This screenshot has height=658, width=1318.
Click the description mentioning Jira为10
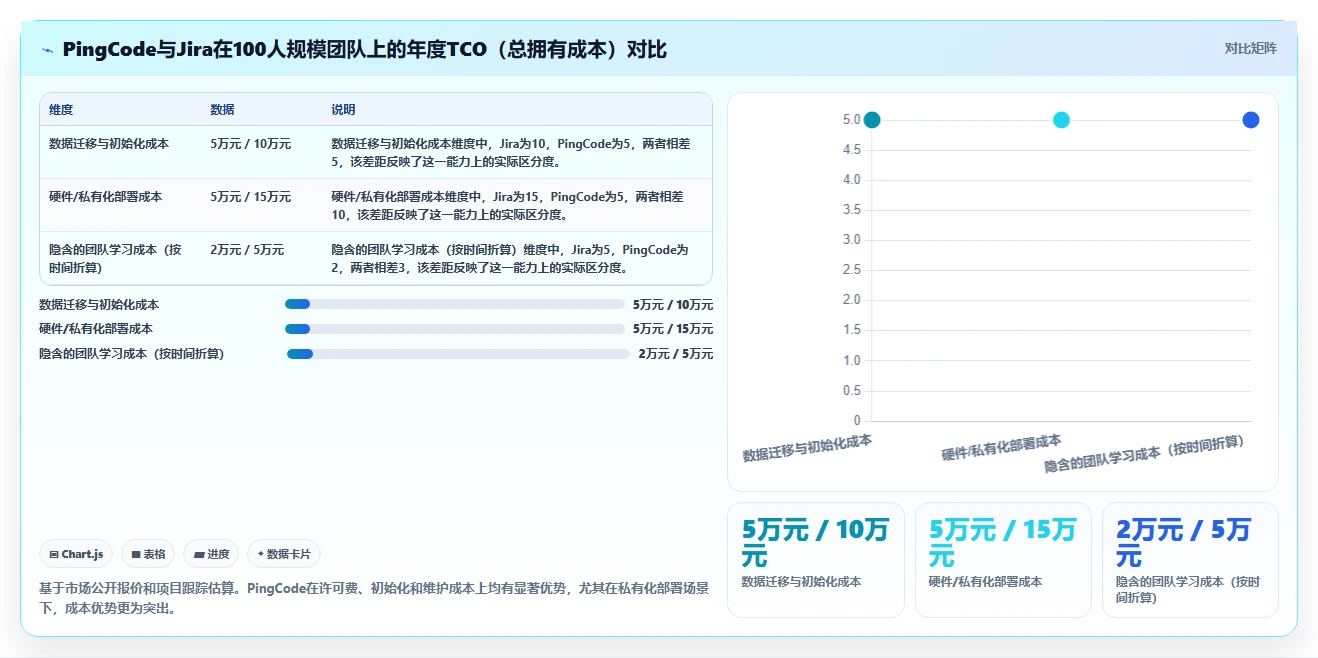point(511,152)
